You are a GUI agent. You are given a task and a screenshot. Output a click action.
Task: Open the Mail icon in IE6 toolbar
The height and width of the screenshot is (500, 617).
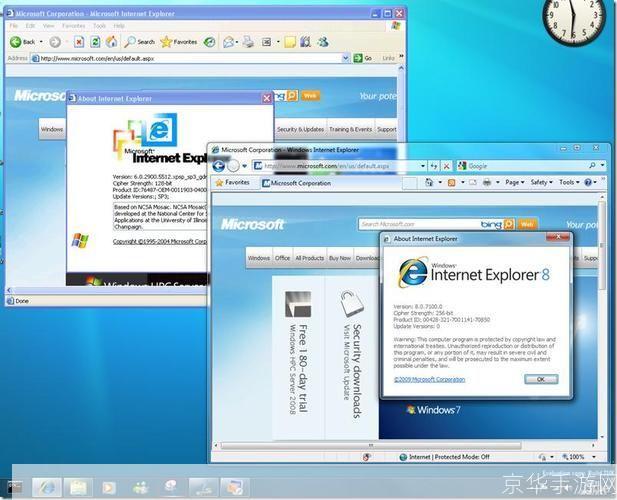[x=229, y=42]
